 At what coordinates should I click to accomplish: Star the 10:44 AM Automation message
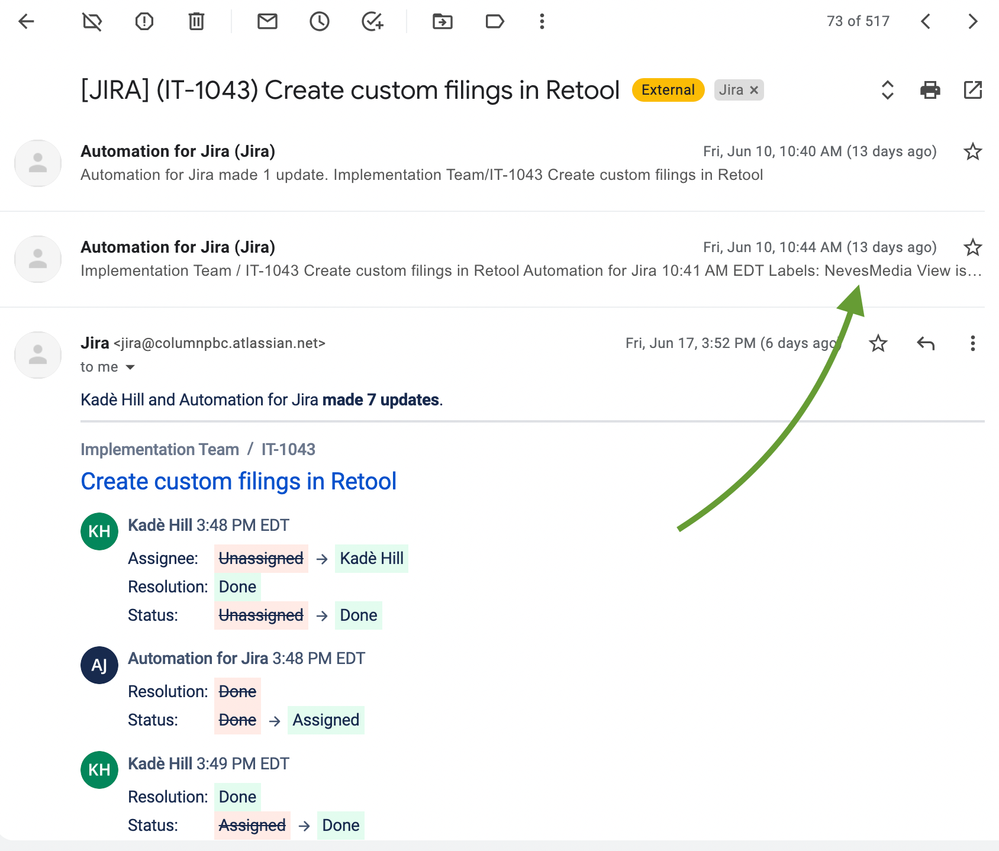[x=973, y=247]
